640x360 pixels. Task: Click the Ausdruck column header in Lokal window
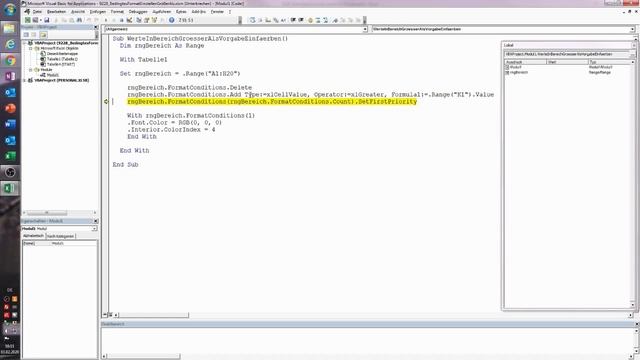(526, 62)
